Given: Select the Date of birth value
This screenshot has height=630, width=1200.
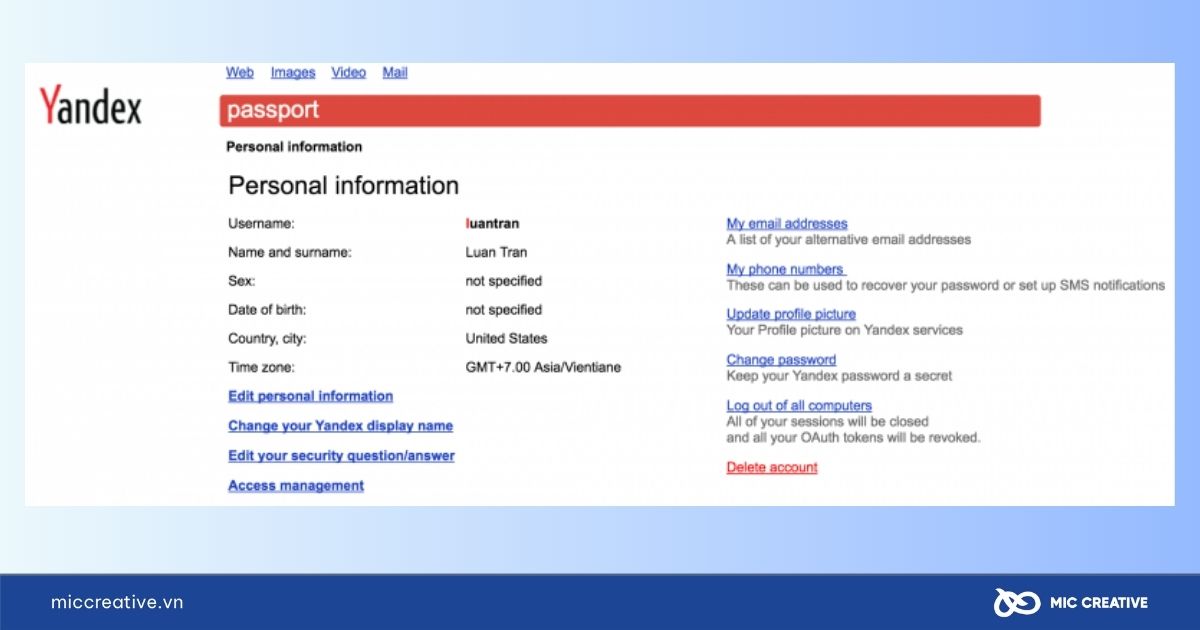Looking at the screenshot, I should point(503,310).
